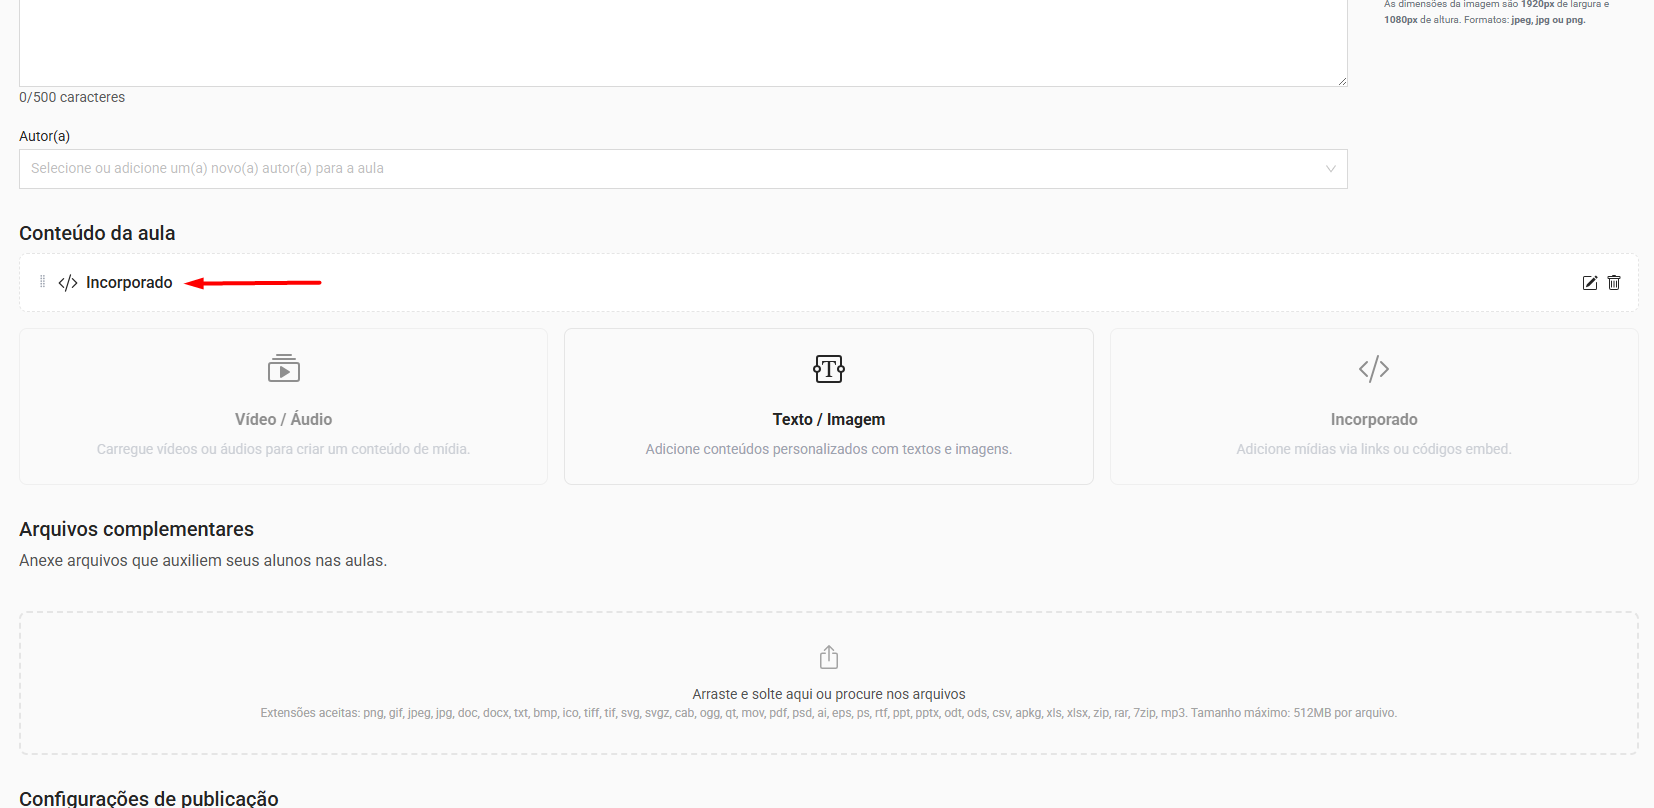Click the drag handle beside Incorporado item
The height and width of the screenshot is (808, 1654).
tap(42, 282)
